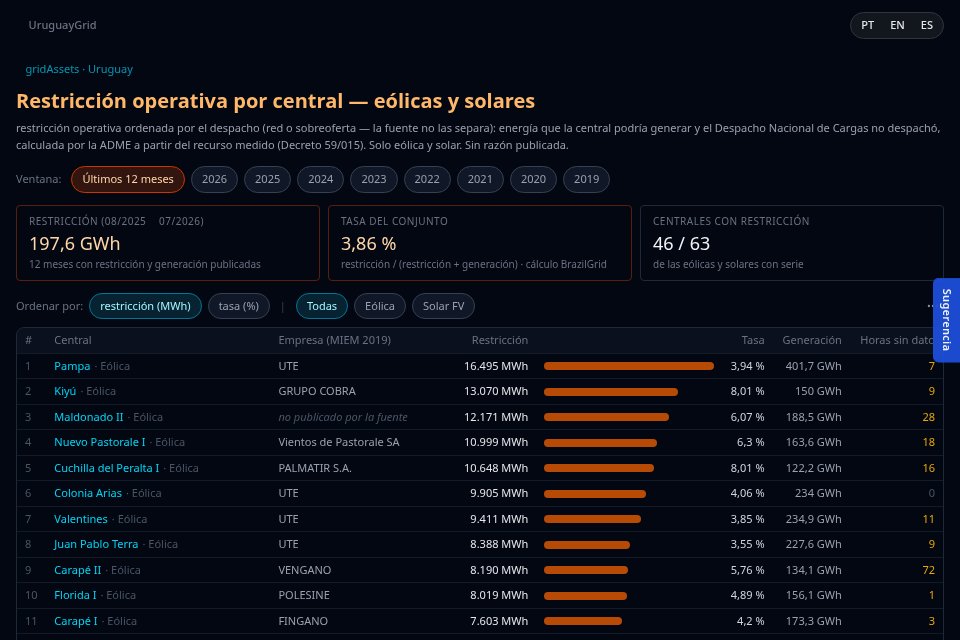Image resolution: width=960 pixels, height=640 pixels.
Task: Open the Maldonado II plant link
Action: (88, 417)
